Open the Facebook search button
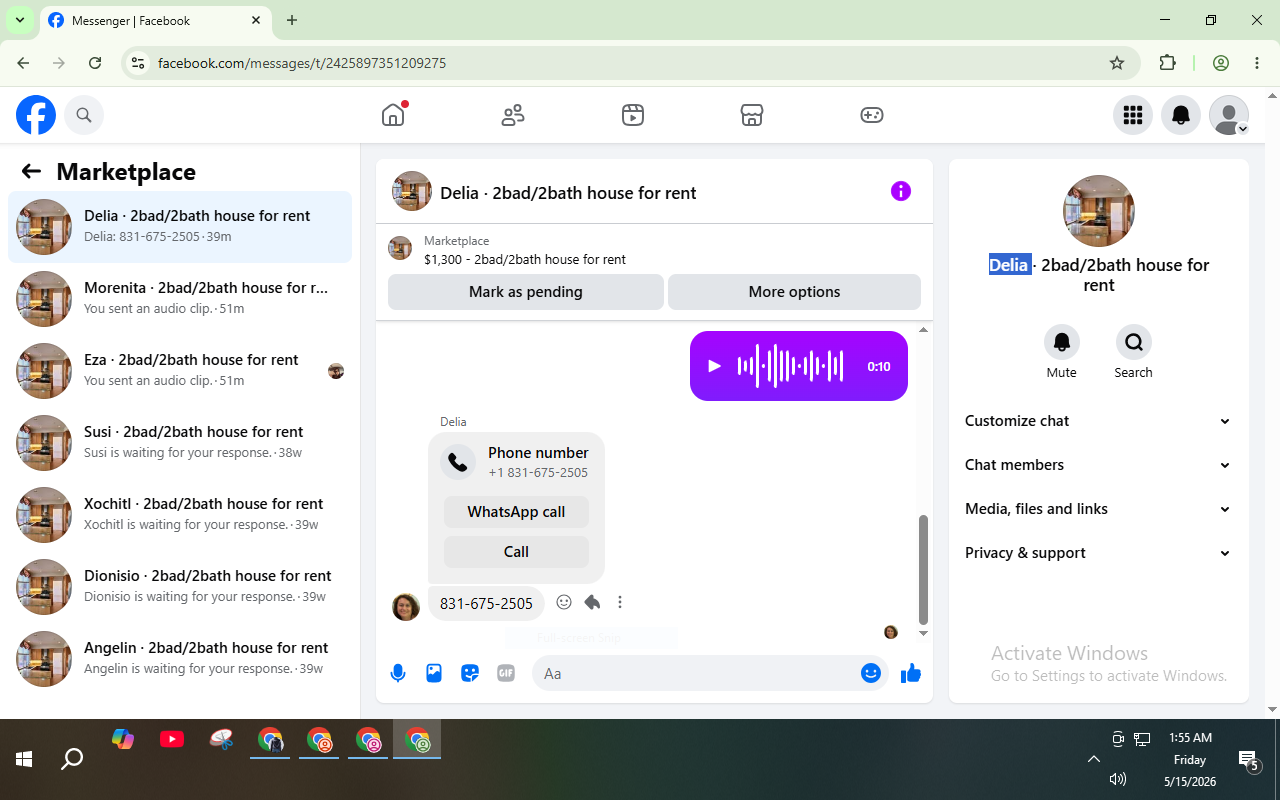The height and width of the screenshot is (800, 1280). pos(84,115)
